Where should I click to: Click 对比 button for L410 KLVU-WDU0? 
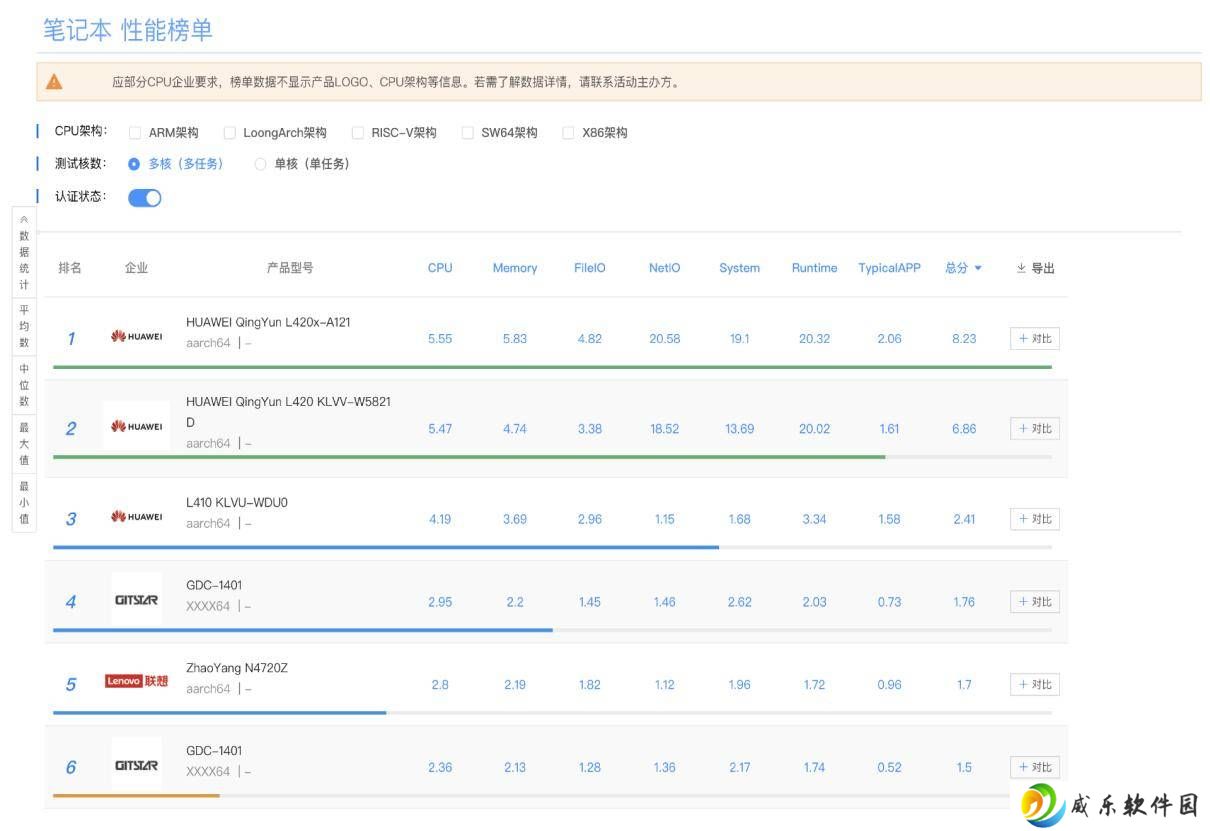coord(1035,518)
